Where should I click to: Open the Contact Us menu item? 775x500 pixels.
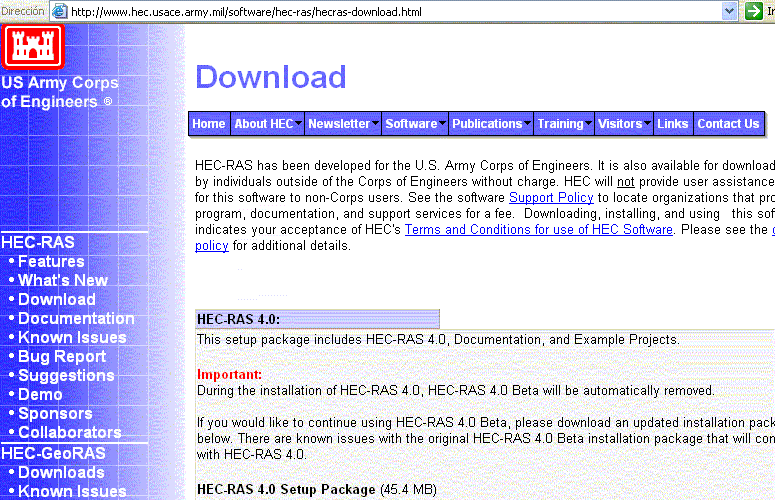(x=728, y=124)
